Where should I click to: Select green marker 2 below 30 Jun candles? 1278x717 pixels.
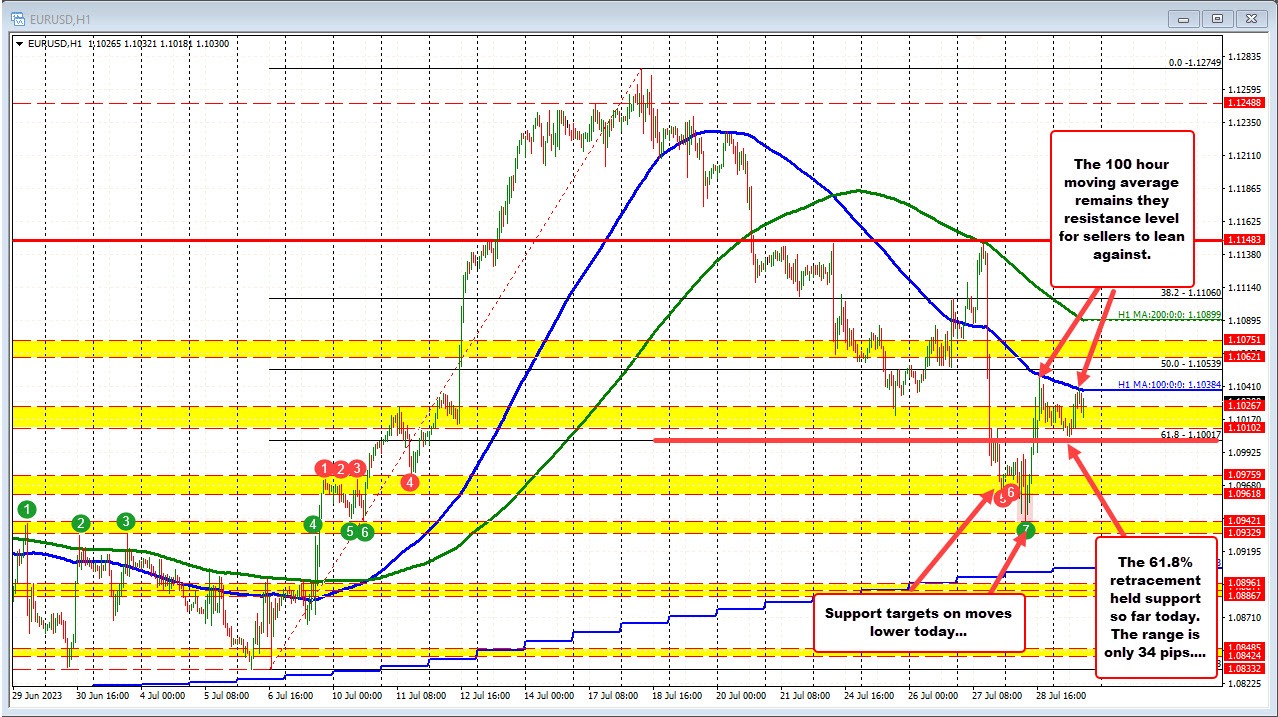(x=80, y=522)
